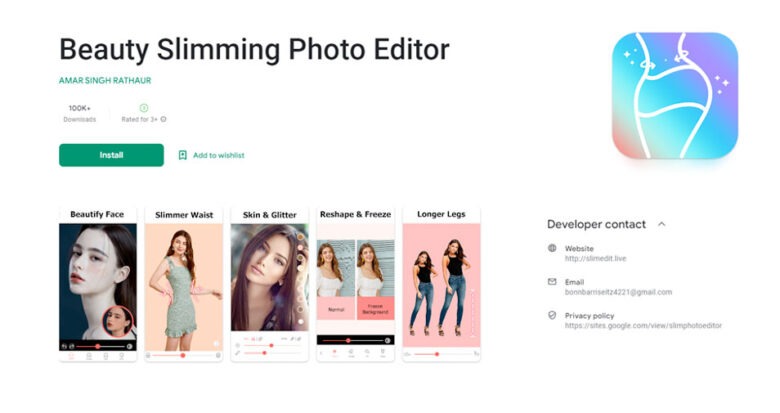Open developer page AMAR SINGH RATHAUR
The image size is (780, 413).
coord(105,81)
